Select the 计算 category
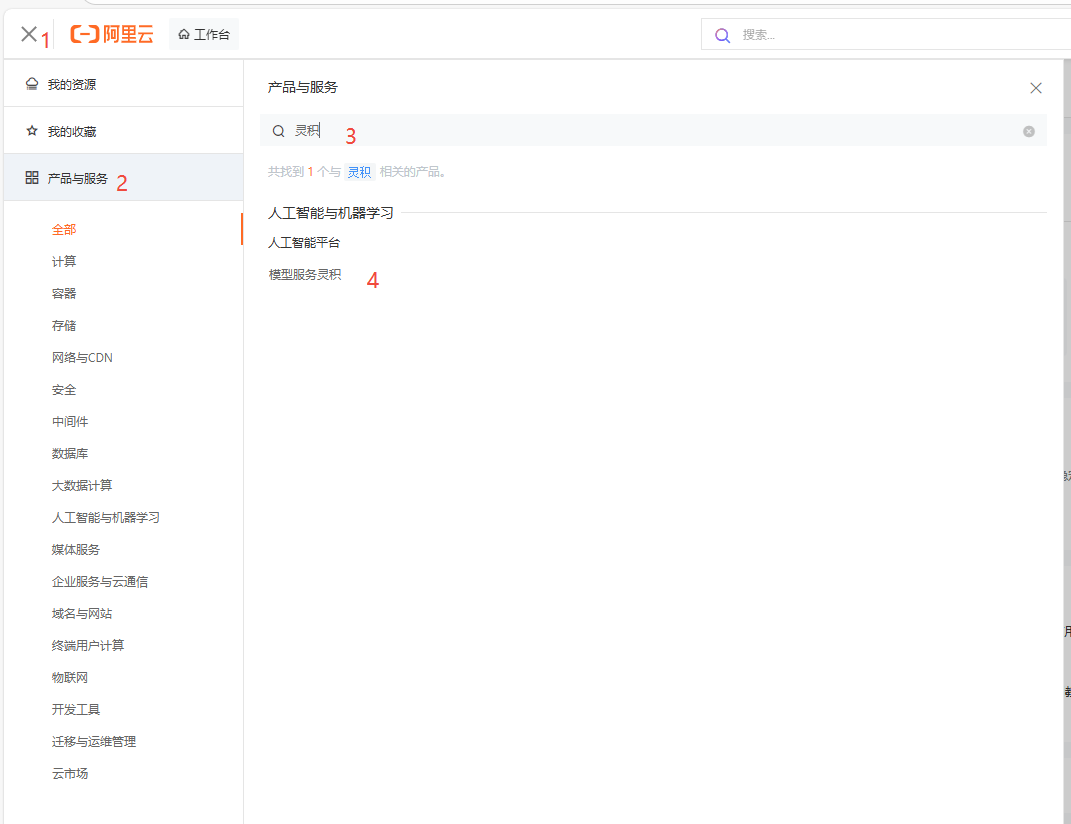The height and width of the screenshot is (824, 1071). [x=64, y=262]
